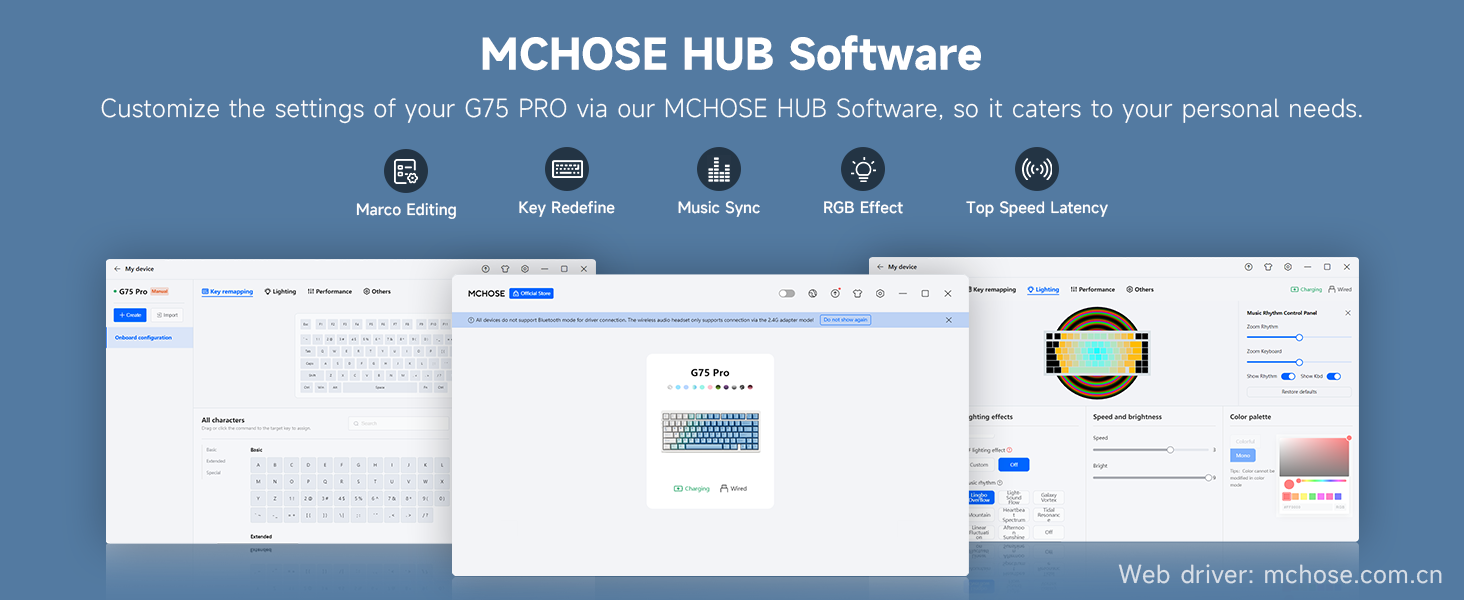Select Heartbeat Spectrum rhythm effect
1464x600 pixels.
click(x=1014, y=514)
